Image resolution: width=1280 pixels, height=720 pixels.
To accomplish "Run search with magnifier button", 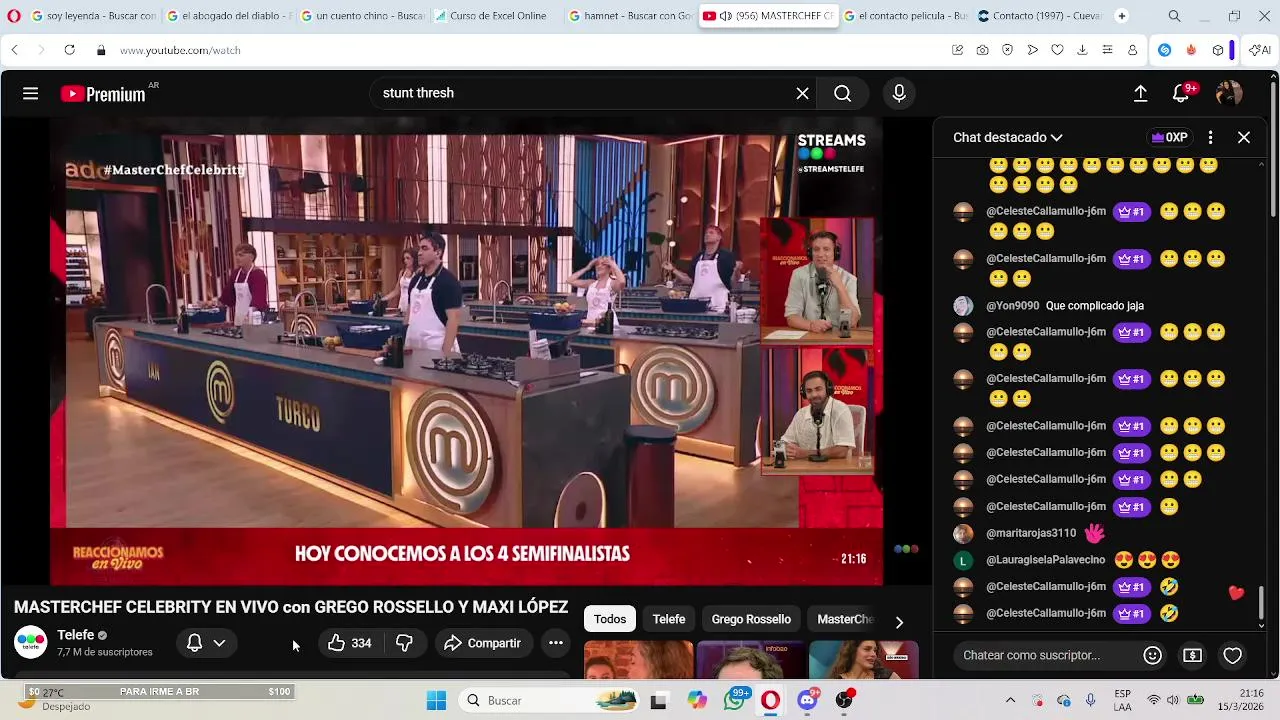I will coord(842,93).
